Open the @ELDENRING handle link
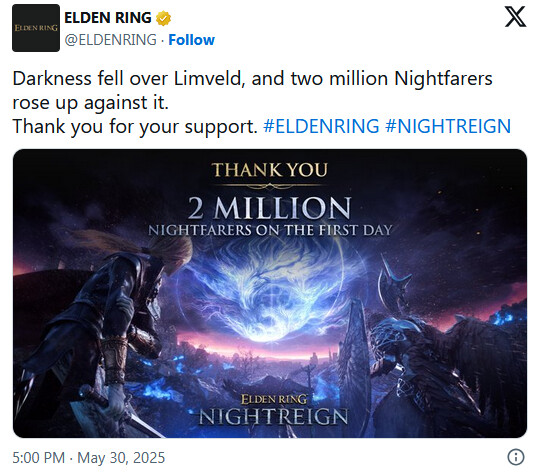 pyautogui.click(x=111, y=40)
